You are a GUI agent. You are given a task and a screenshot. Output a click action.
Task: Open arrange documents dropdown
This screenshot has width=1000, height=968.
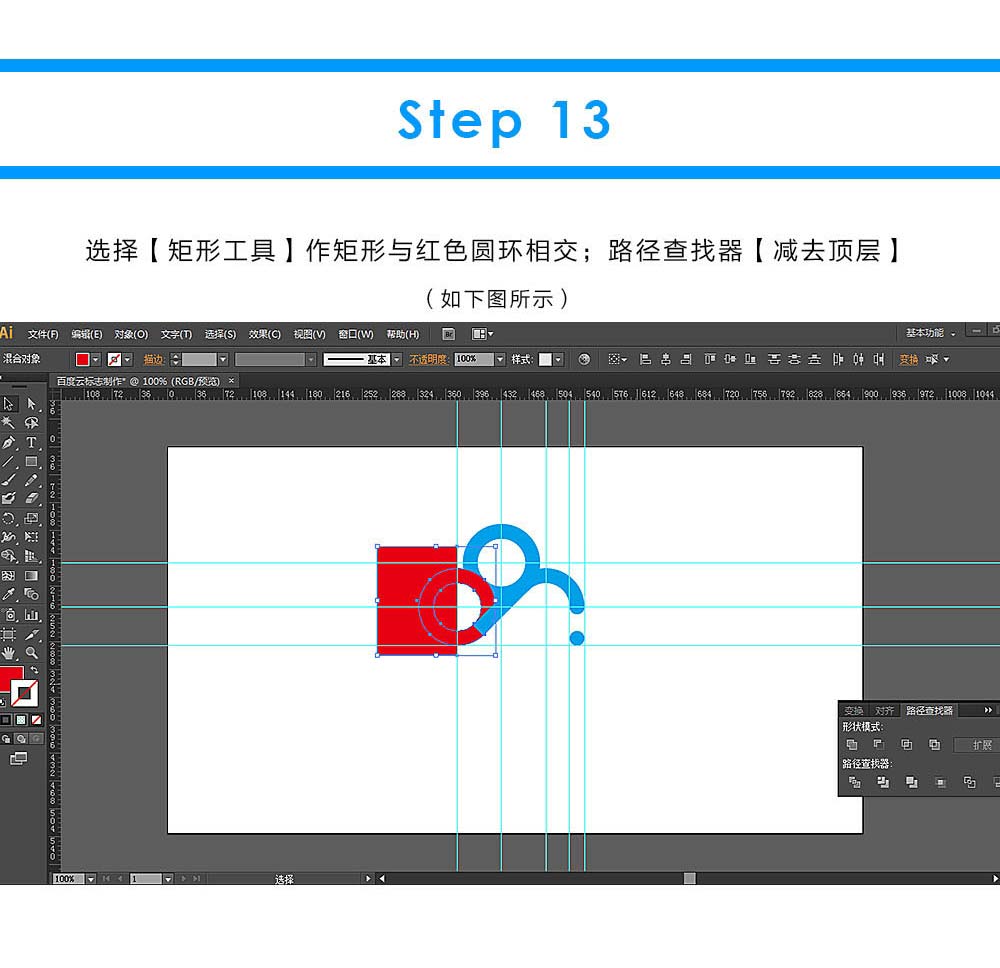tap(482, 334)
